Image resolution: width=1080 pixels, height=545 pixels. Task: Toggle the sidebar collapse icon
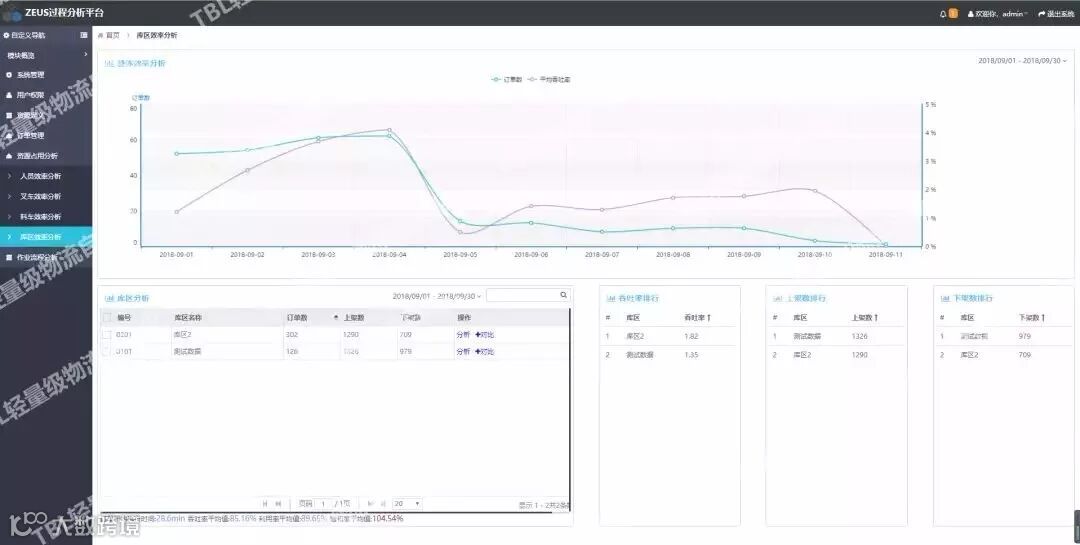(x=83, y=35)
